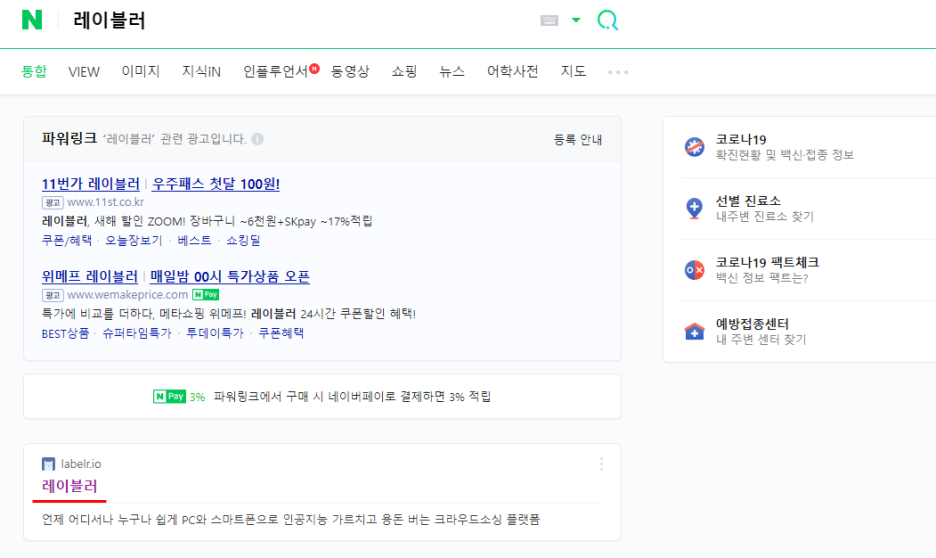Open the 쇼킹딜 sublink
This screenshot has height=558, width=936.
click(x=244, y=241)
